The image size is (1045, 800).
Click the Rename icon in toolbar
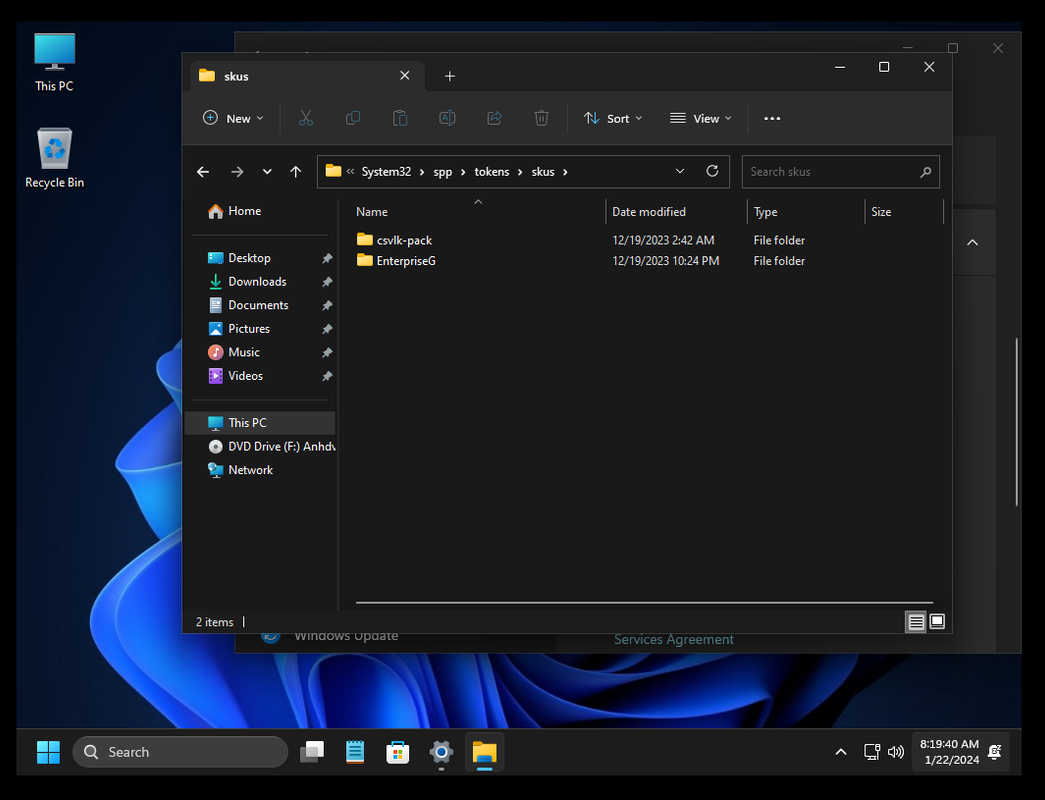coord(447,118)
